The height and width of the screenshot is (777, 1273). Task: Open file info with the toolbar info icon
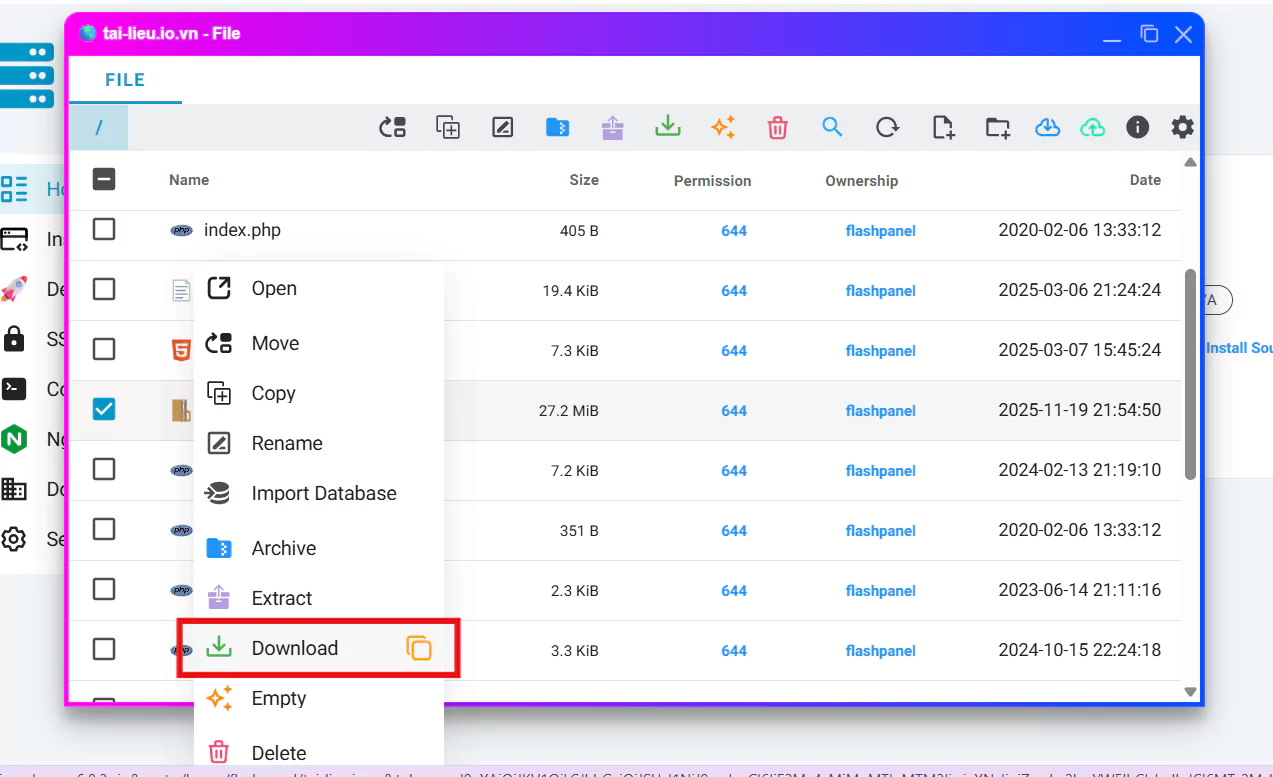[1137, 127]
